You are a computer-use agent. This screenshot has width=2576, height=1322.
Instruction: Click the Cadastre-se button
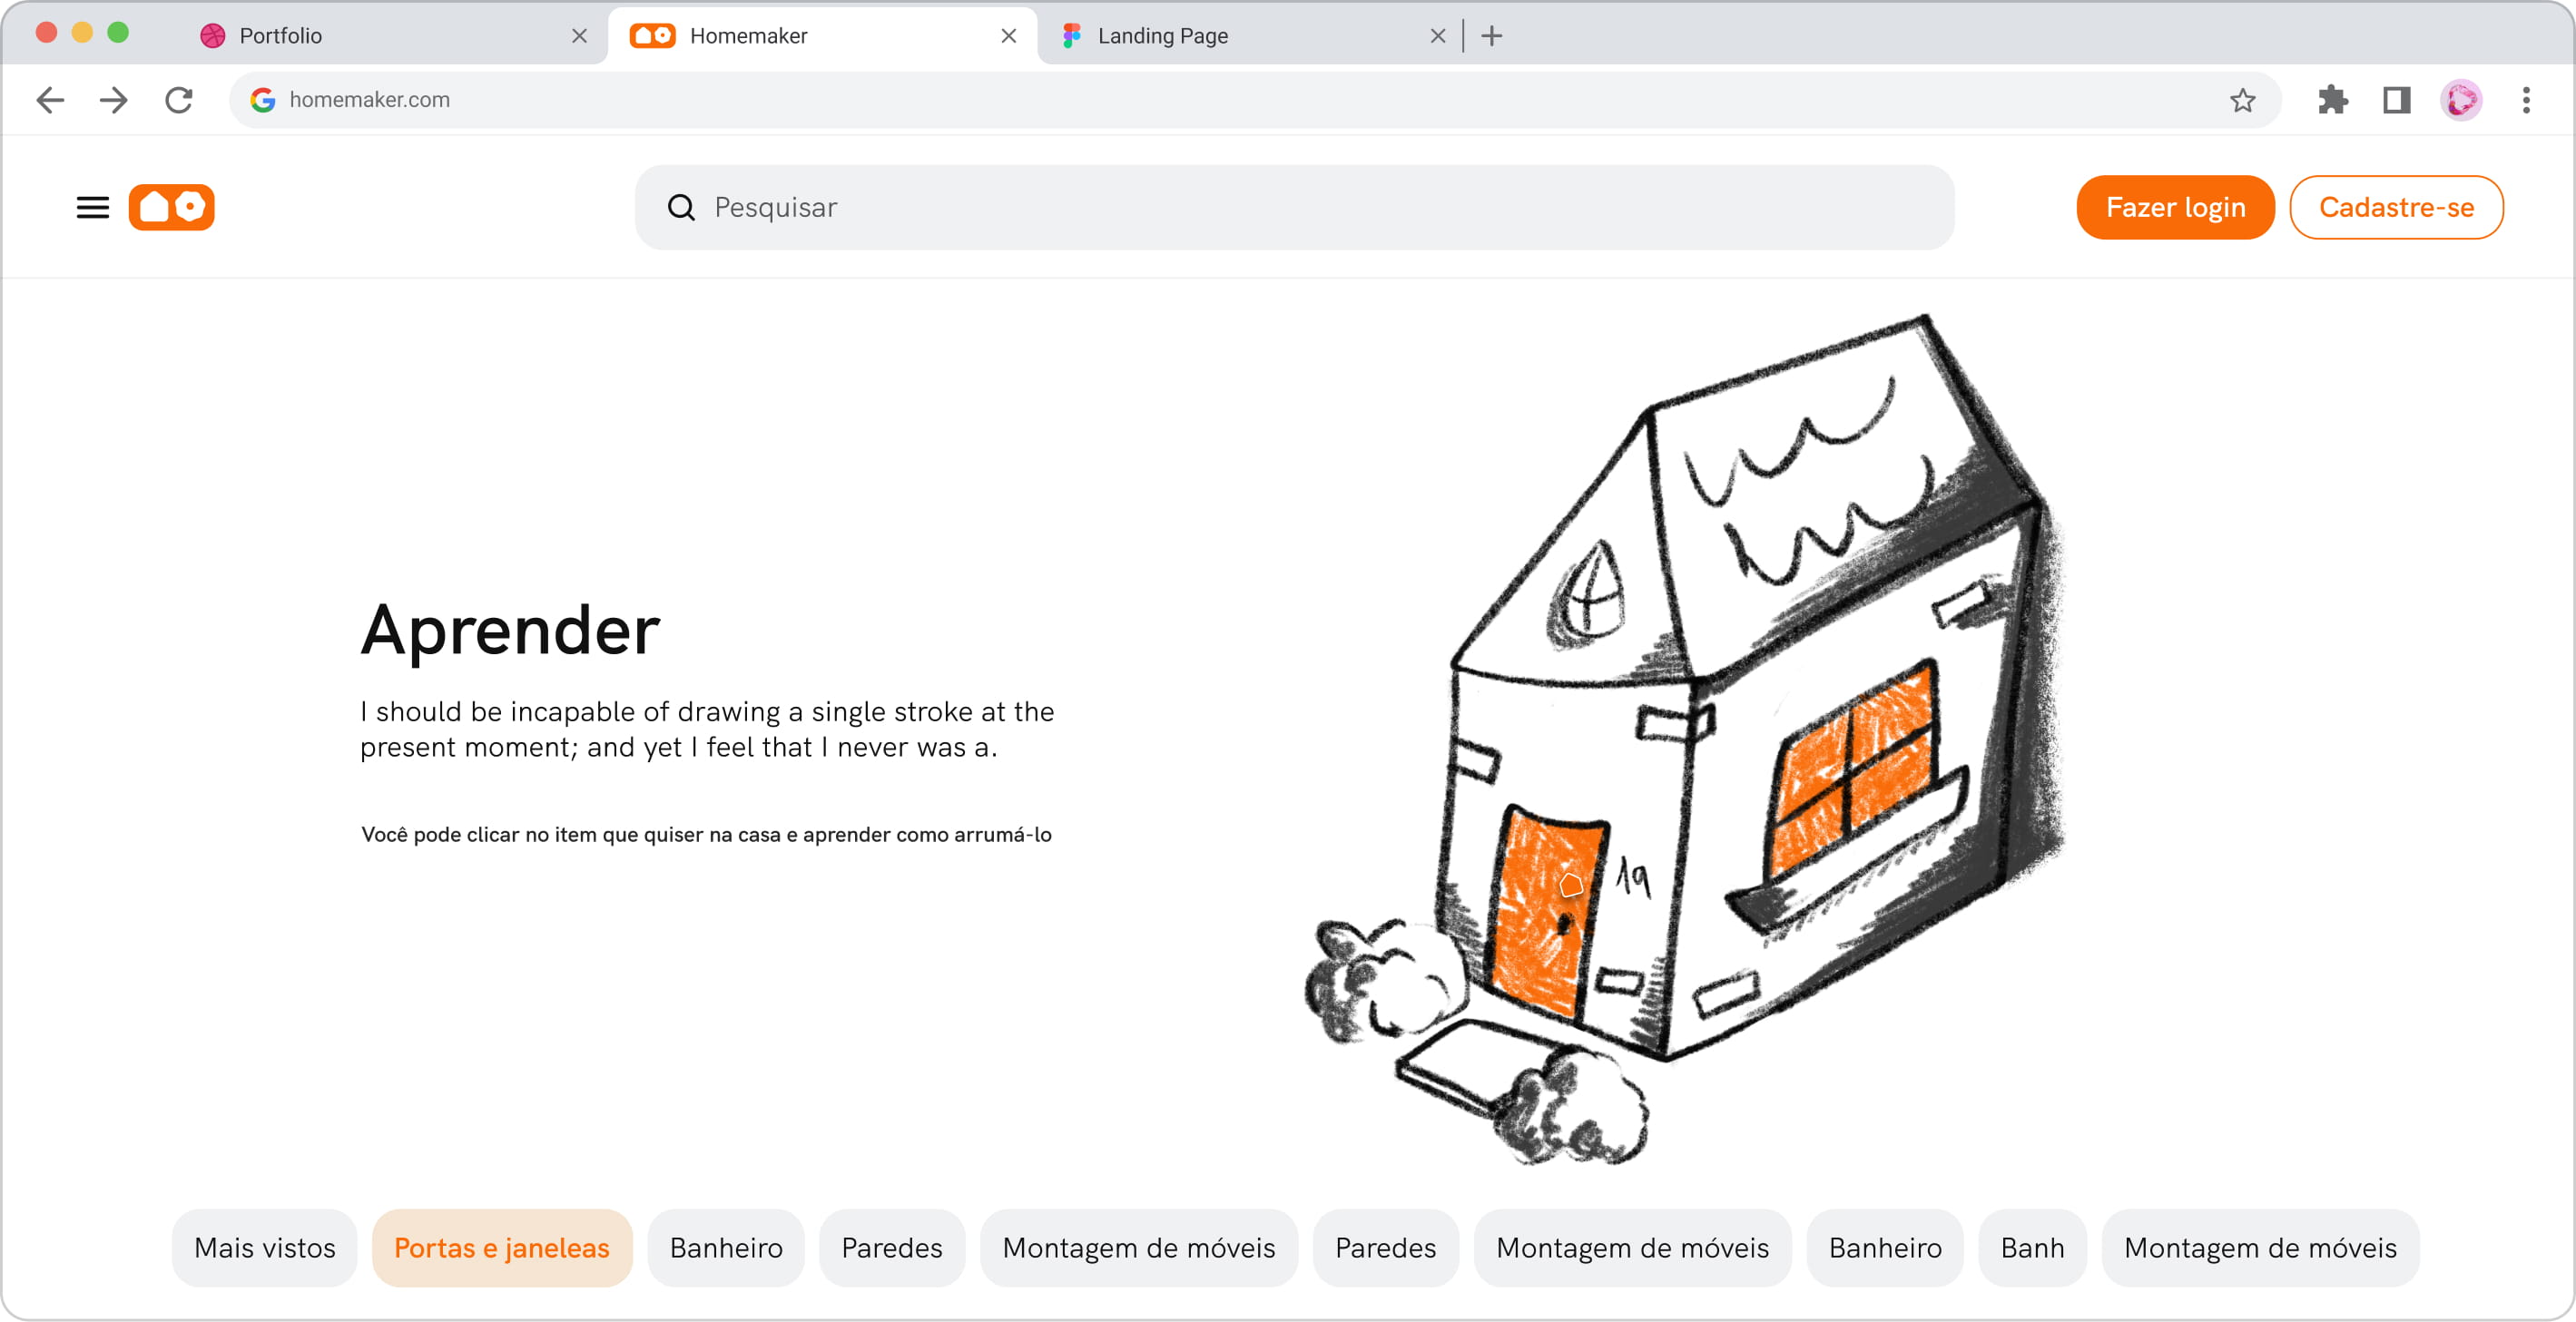click(2395, 207)
